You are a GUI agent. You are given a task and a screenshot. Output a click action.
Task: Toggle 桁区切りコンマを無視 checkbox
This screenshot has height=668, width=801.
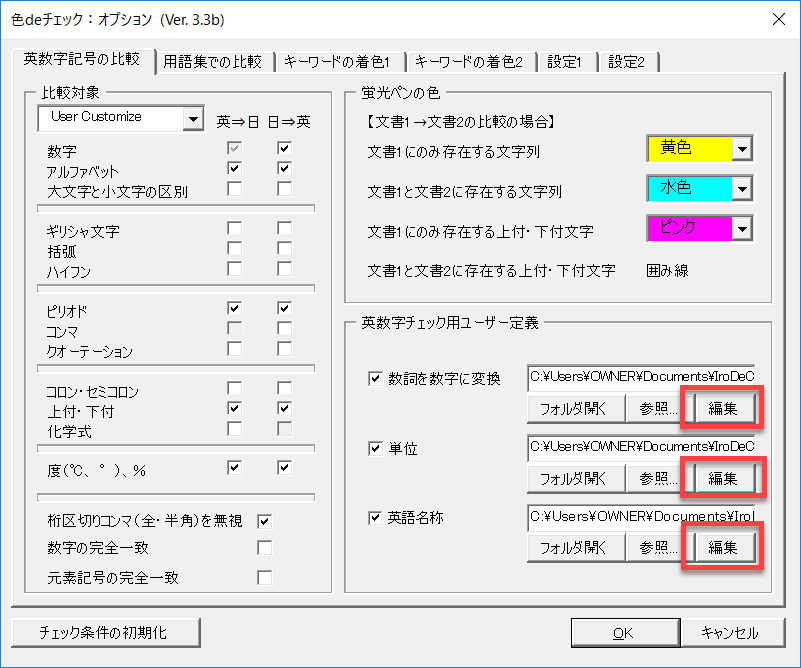[265, 521]
